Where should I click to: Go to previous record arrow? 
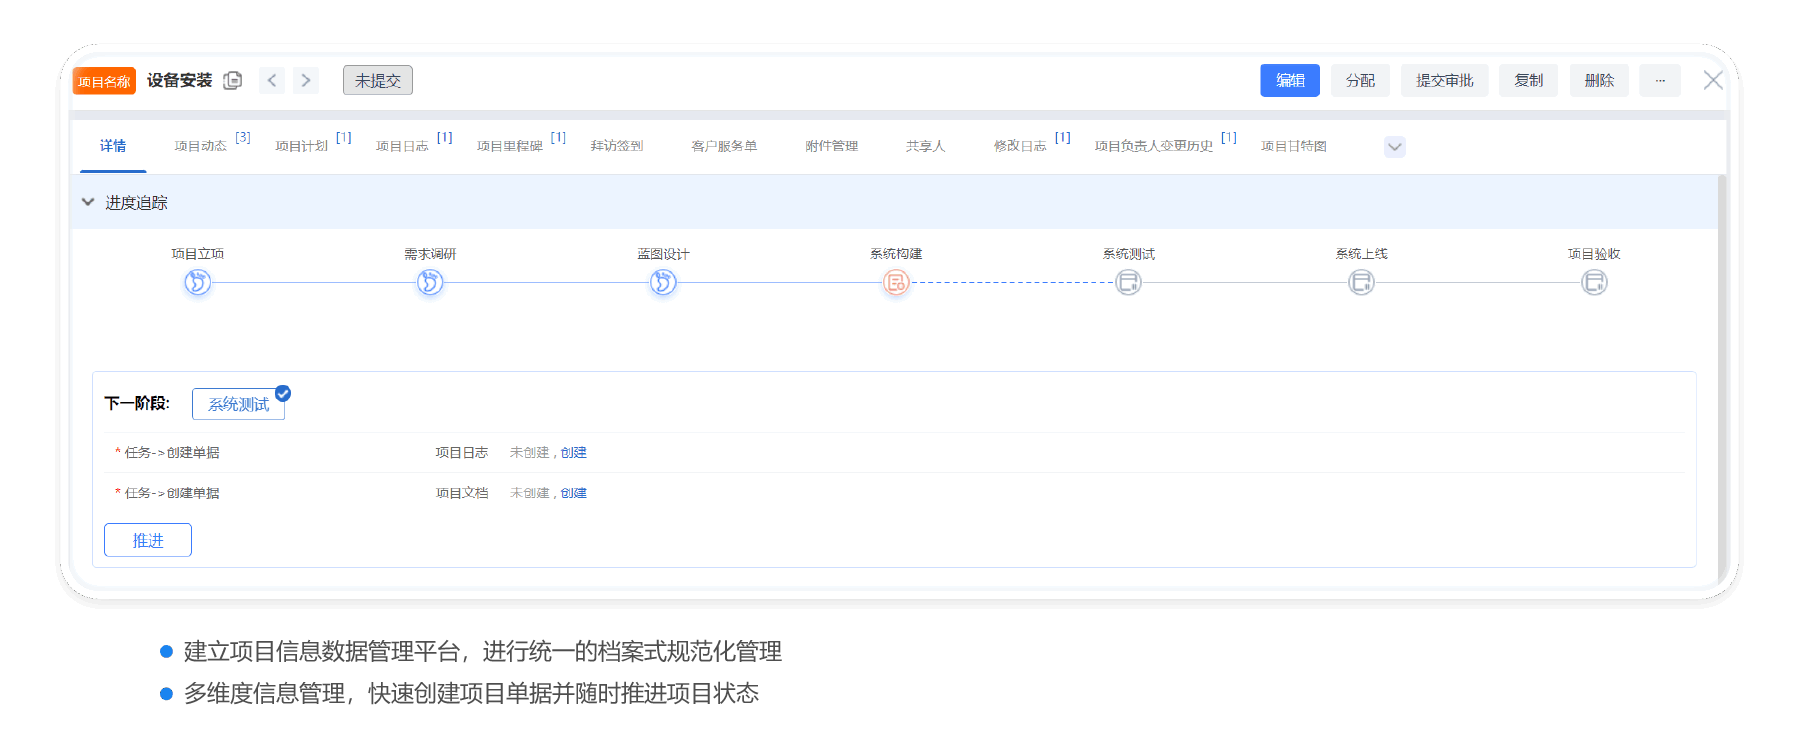272,80
